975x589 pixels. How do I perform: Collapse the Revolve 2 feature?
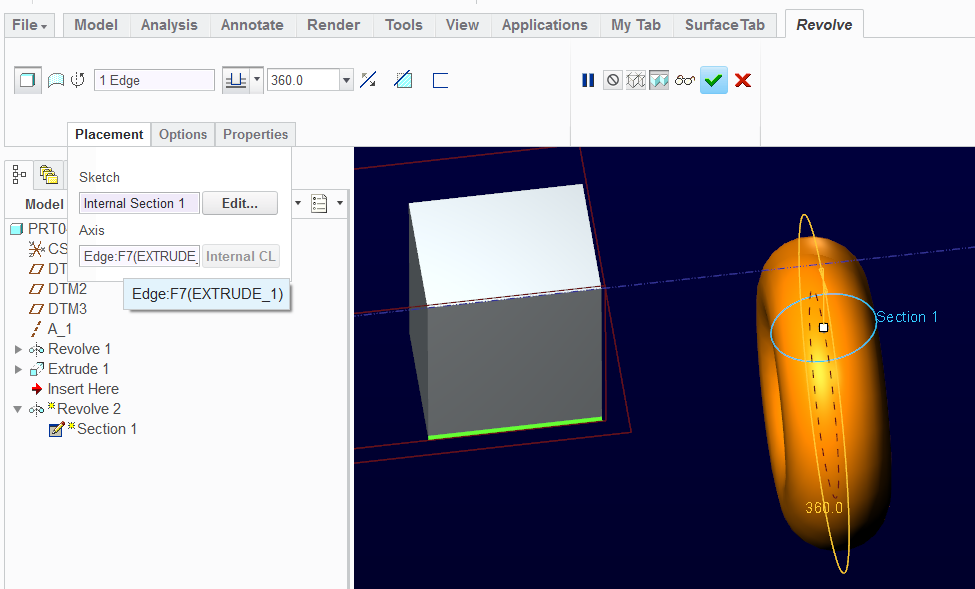click(18, 409)
